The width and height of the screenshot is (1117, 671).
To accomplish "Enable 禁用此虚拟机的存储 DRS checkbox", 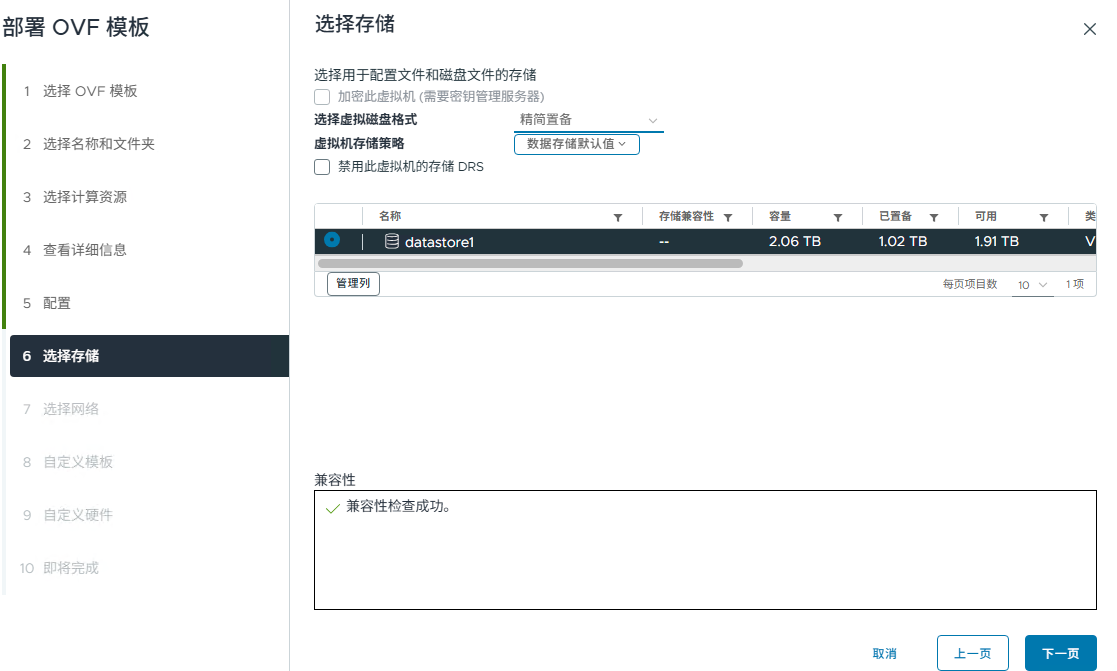I will pos(322,167).
